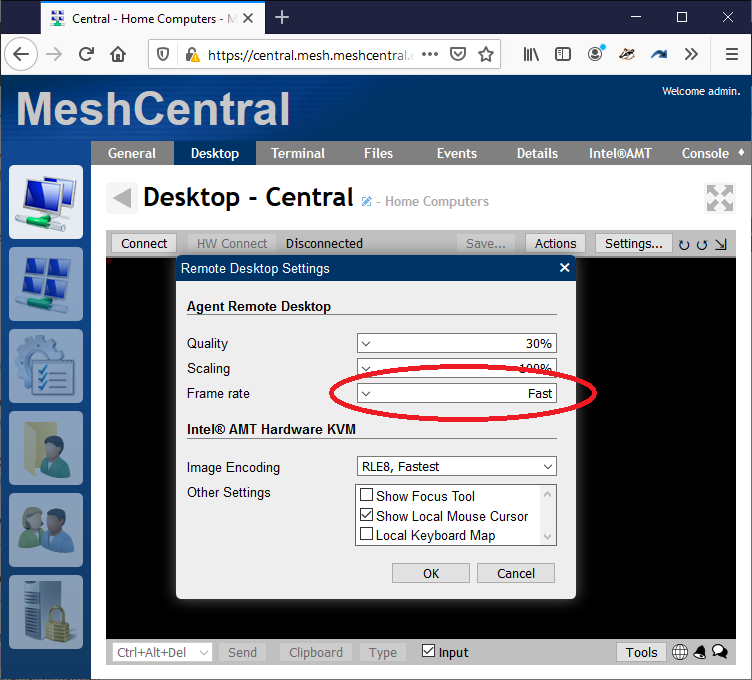Rotate remote view with second rotate icon
This screenshot has height=680, width=752.
[x=702, y=245]
